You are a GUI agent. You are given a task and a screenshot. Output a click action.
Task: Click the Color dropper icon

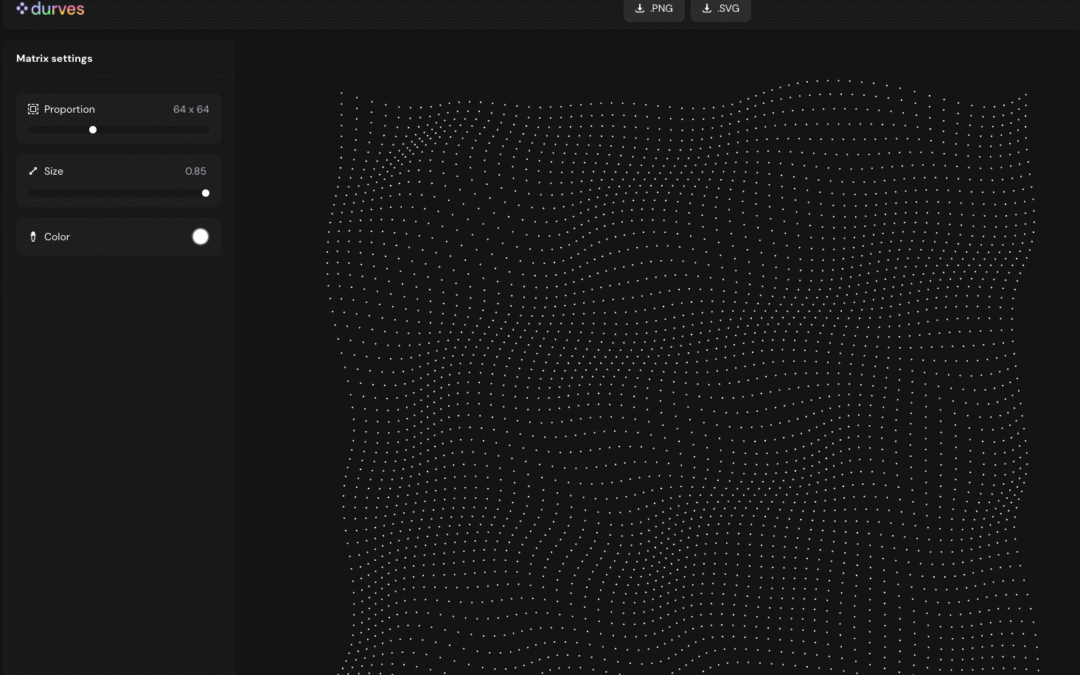pyautogui.click(x=33, y=237)
